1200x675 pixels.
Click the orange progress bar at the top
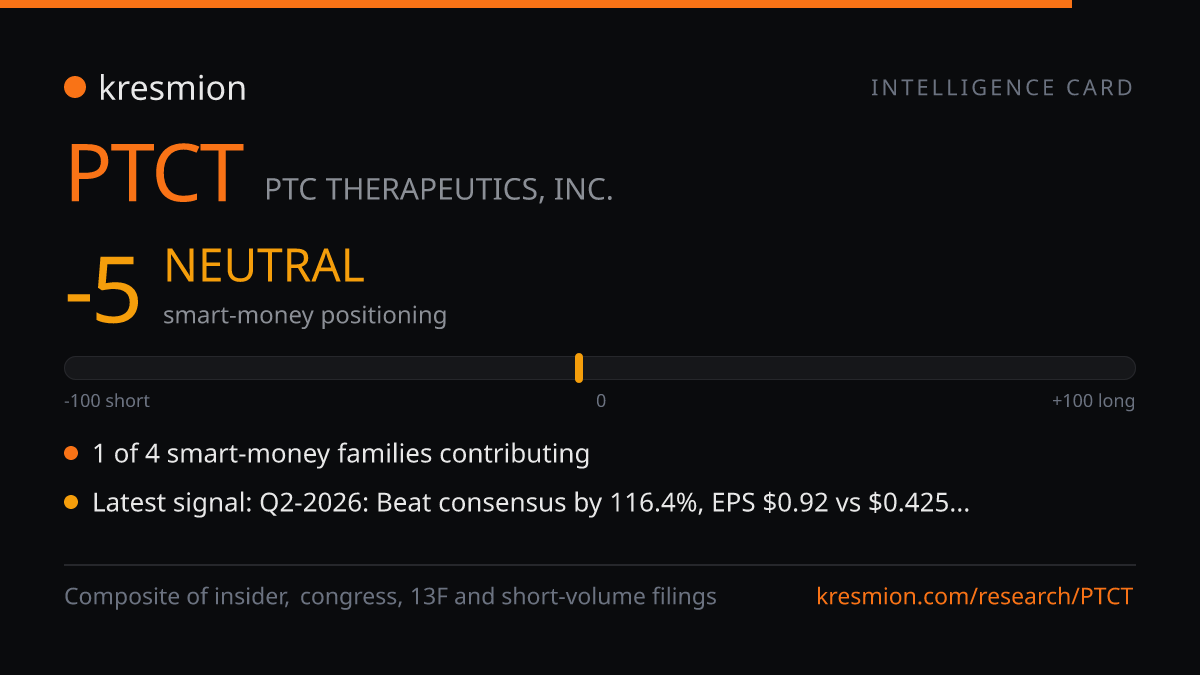click(x=536, y=4)
